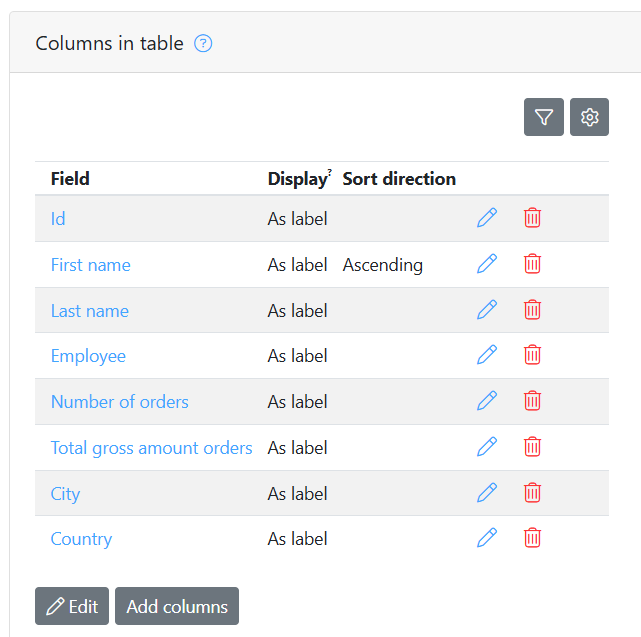Remove the Country column via trash icon

point(533,538)
